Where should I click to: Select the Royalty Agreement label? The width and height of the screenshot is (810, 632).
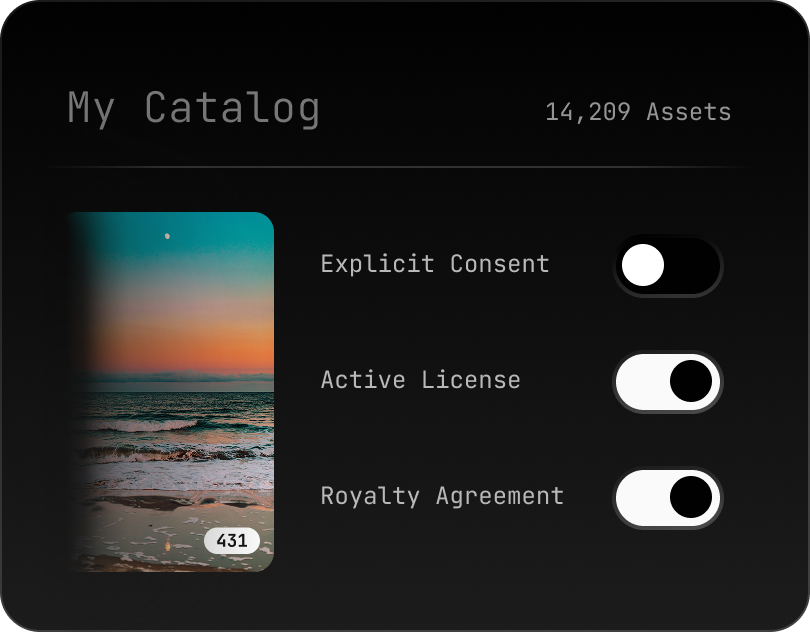click(442, 496)
